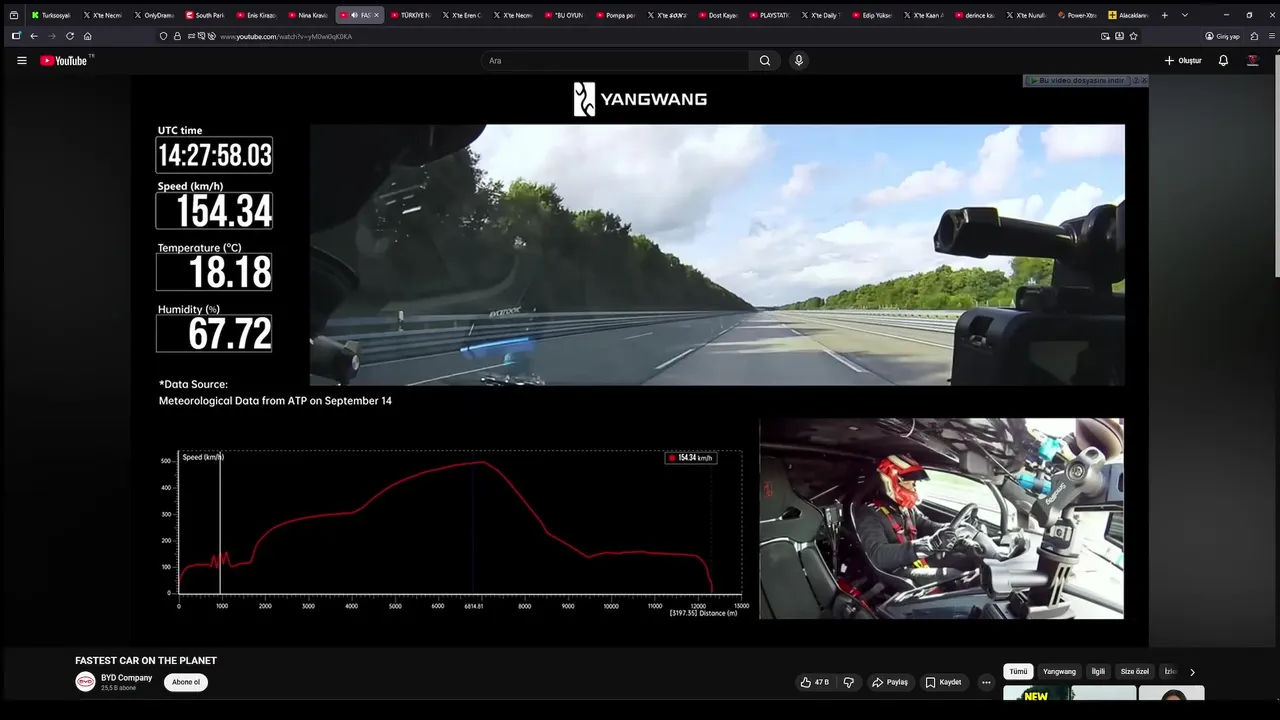1280x720 pixels.
Task: Open the browser application hamburger menu
Action: coord(1270,36)
